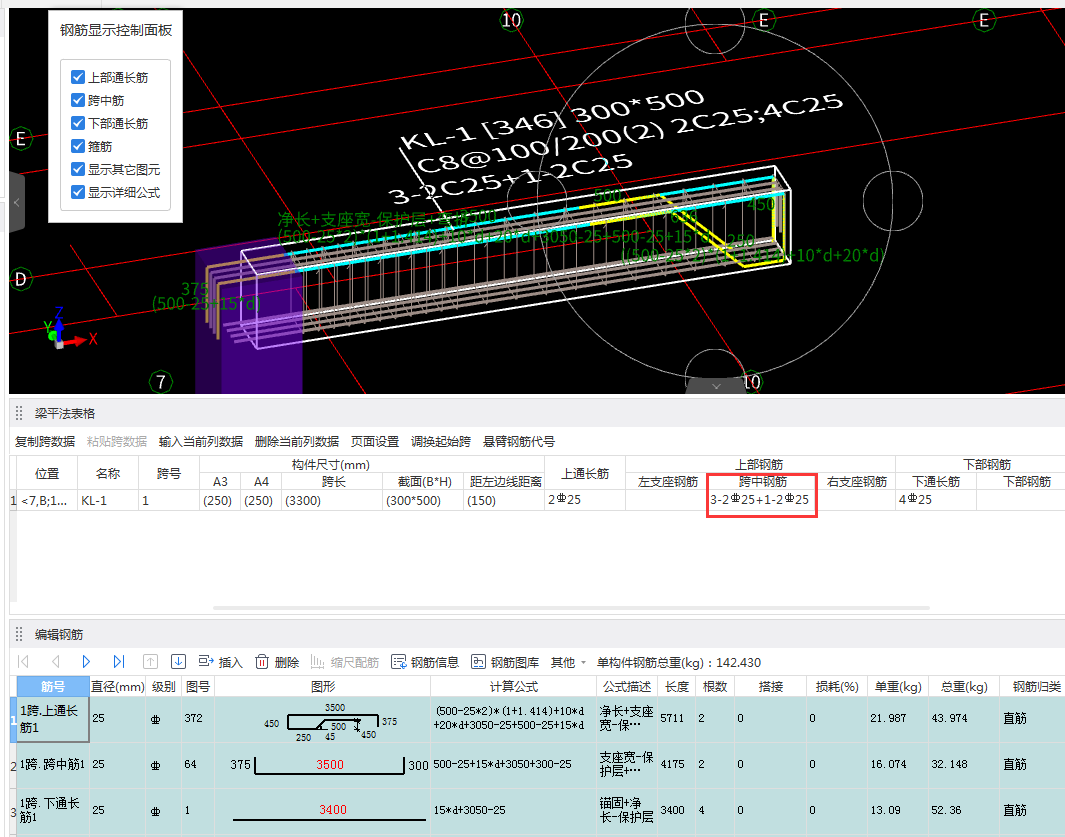Image resolution: width=1065 pixels, height=837 pixels.
Task: Select the 跨长 cell (3300)
Action: pos(332,500)
